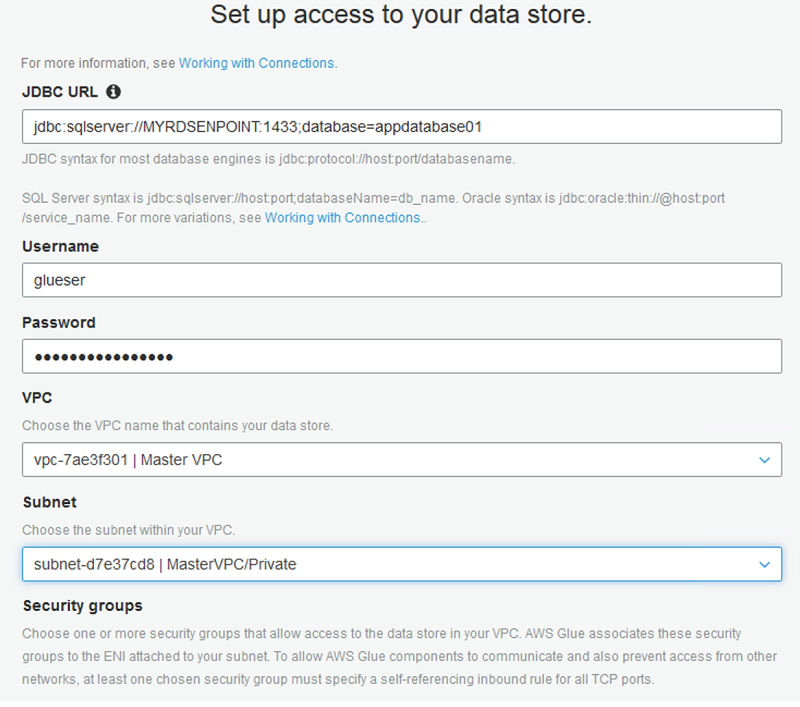Click the 'Choose the VPC name' helper text
Screen dimensions: 800x707
click(x=178, y=426)
